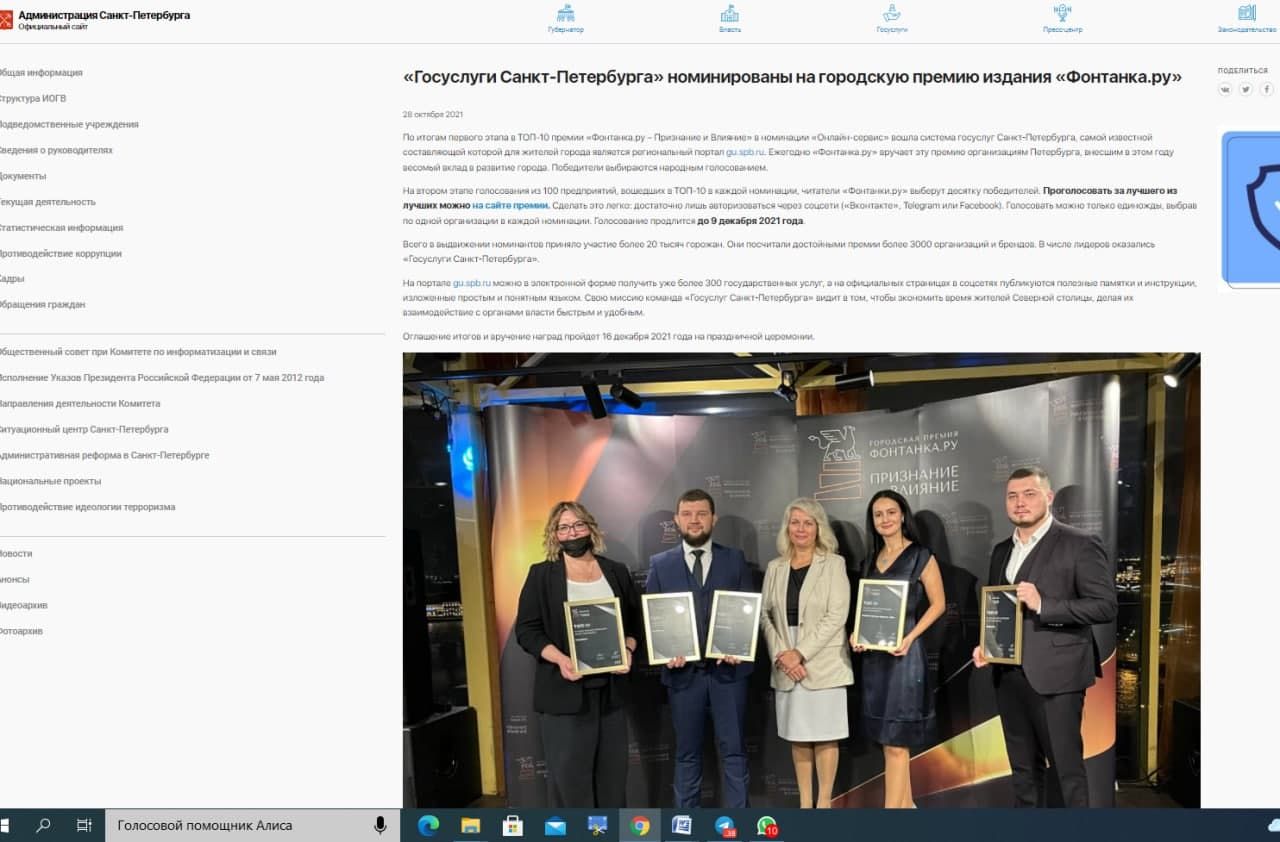Open Общественный совет при Комитете sidebar link

point(138,352)
